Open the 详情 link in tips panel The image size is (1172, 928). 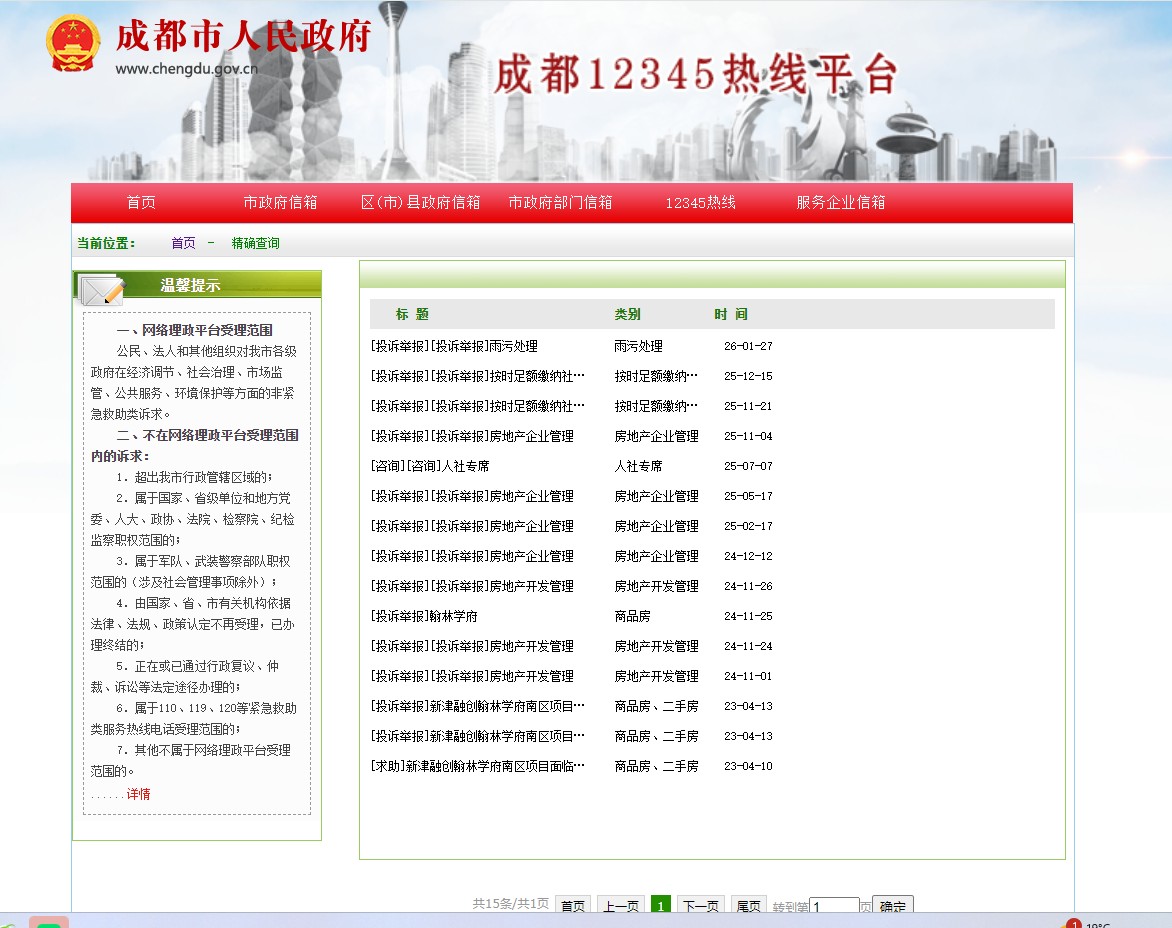138,794
